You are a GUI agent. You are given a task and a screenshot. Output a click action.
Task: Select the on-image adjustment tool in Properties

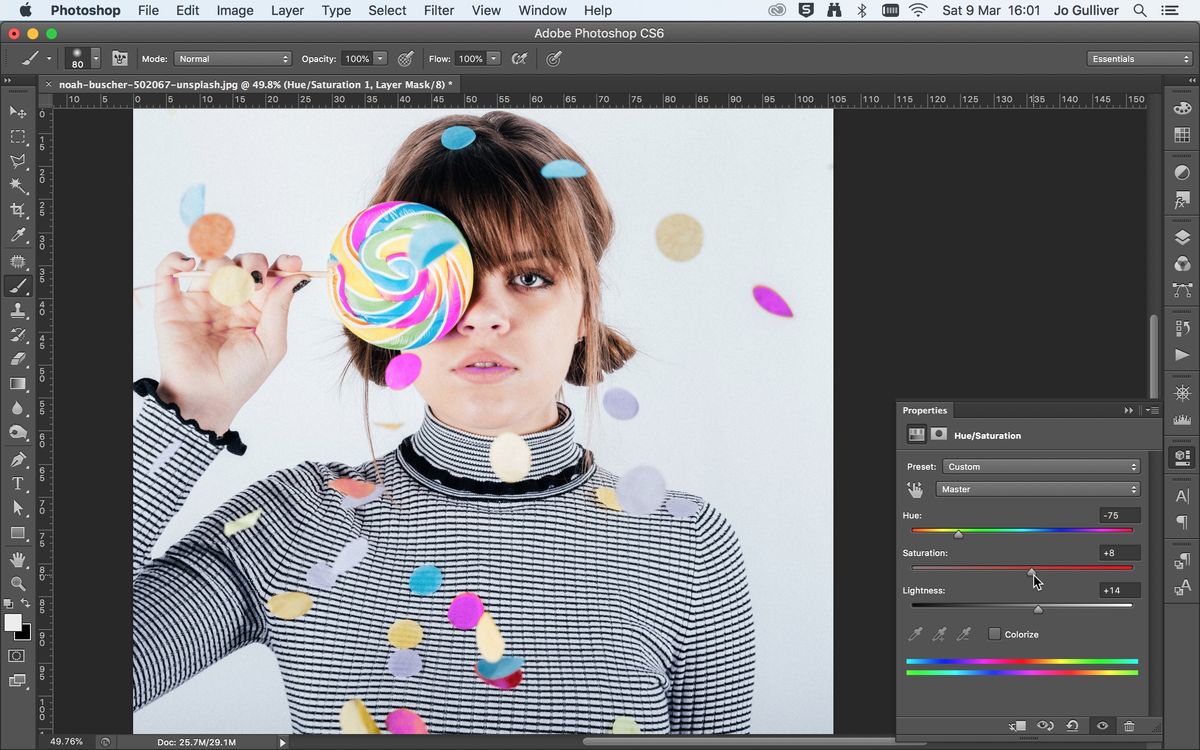click(x=915, y=489)
